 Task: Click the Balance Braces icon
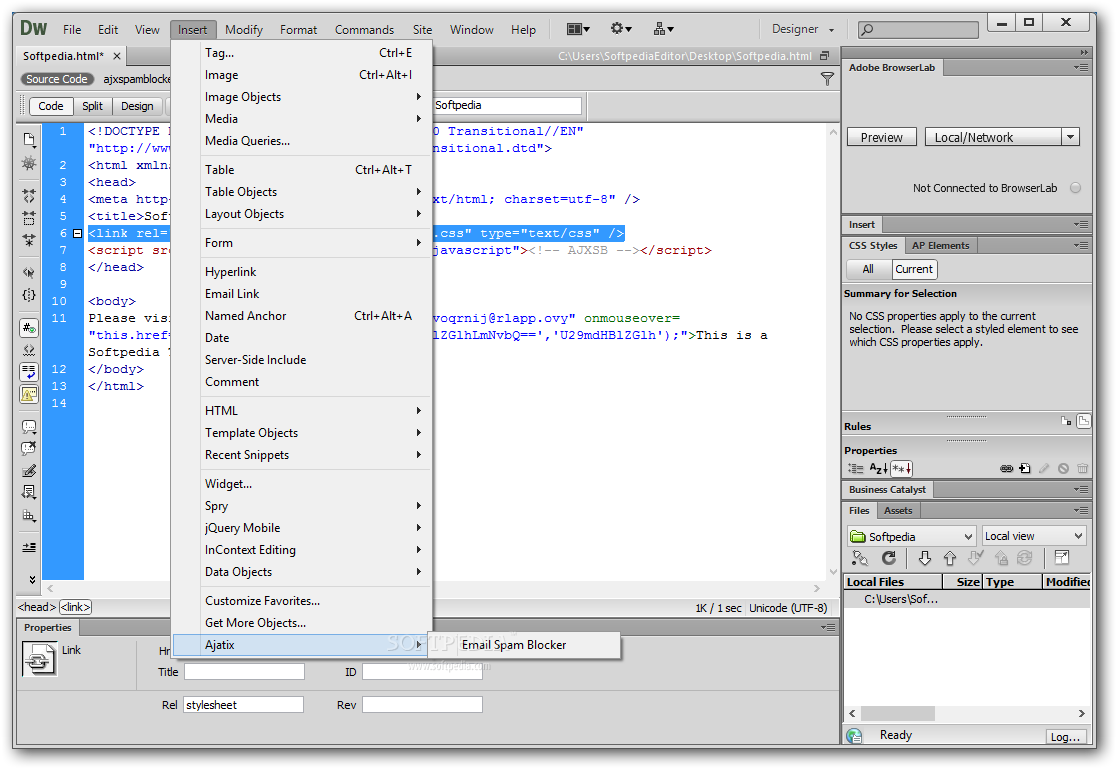pyautogui.click(x=28, y=294)
